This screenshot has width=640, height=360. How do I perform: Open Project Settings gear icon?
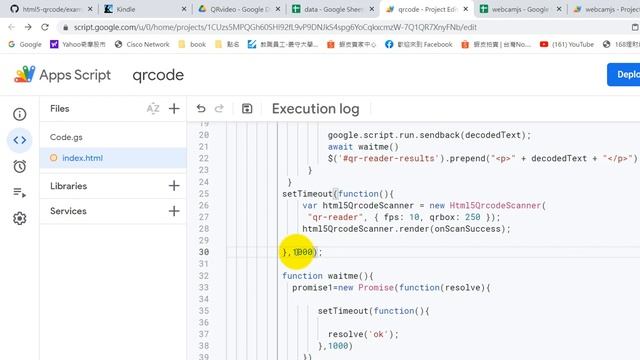tap(20, 218)
